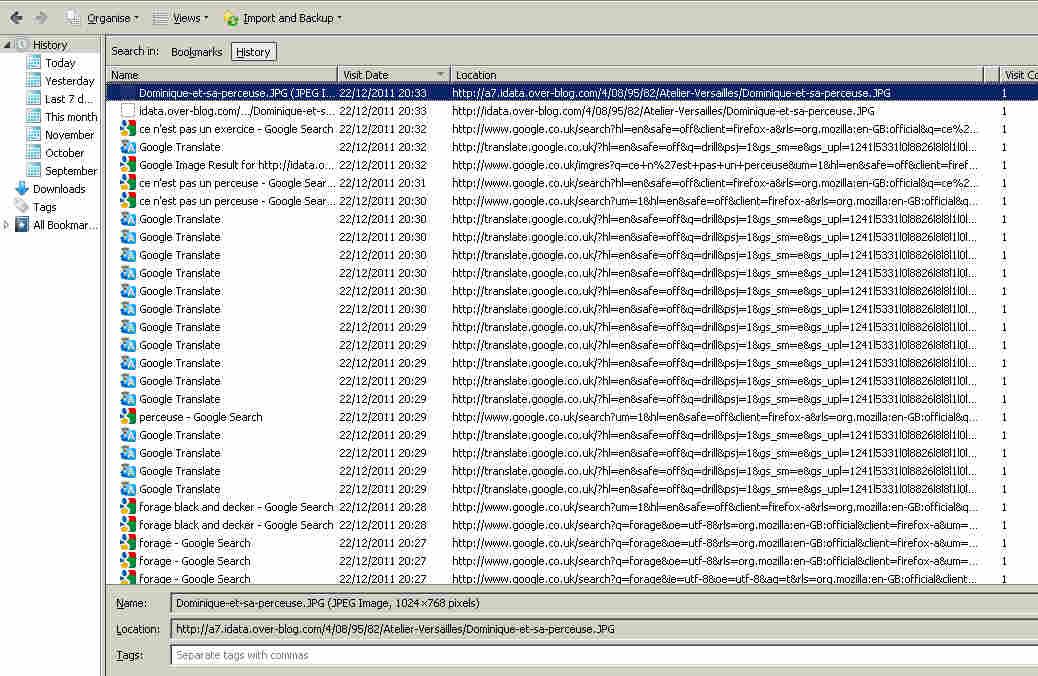Switch search scope to Bookmarks
Screen dimensions: 1038x676
pyautogui.click(x=197, y=52)
